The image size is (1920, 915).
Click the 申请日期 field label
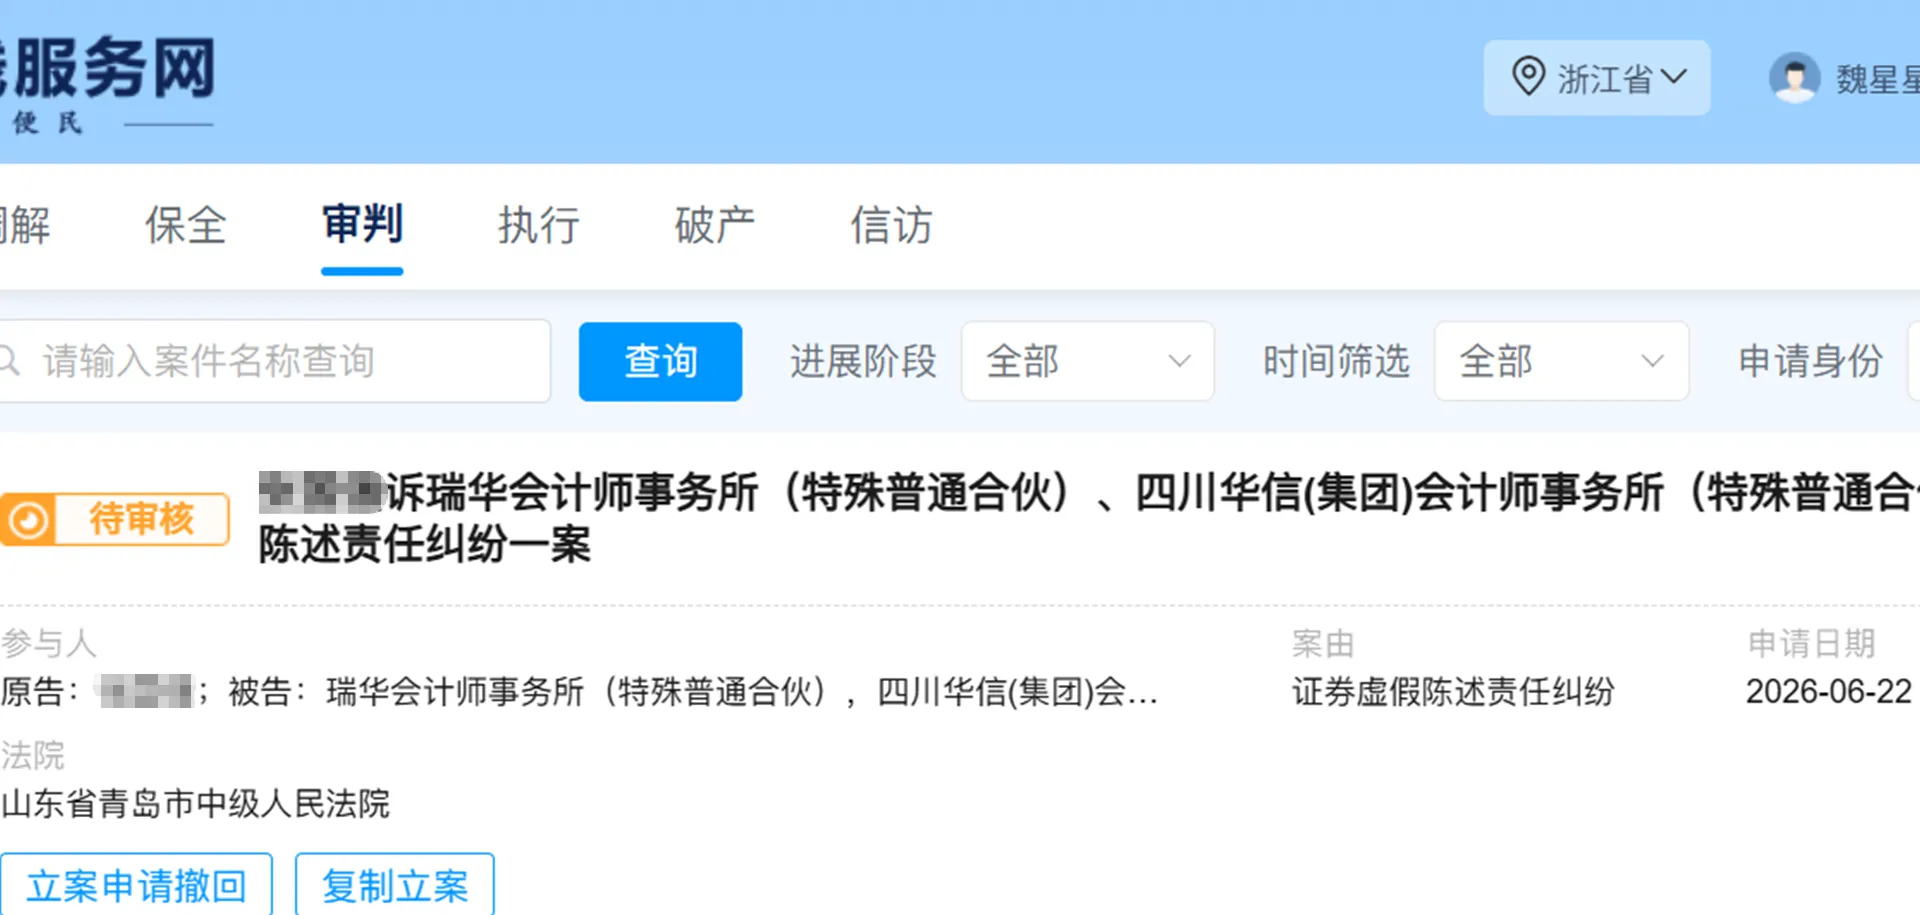(1812, 643)
